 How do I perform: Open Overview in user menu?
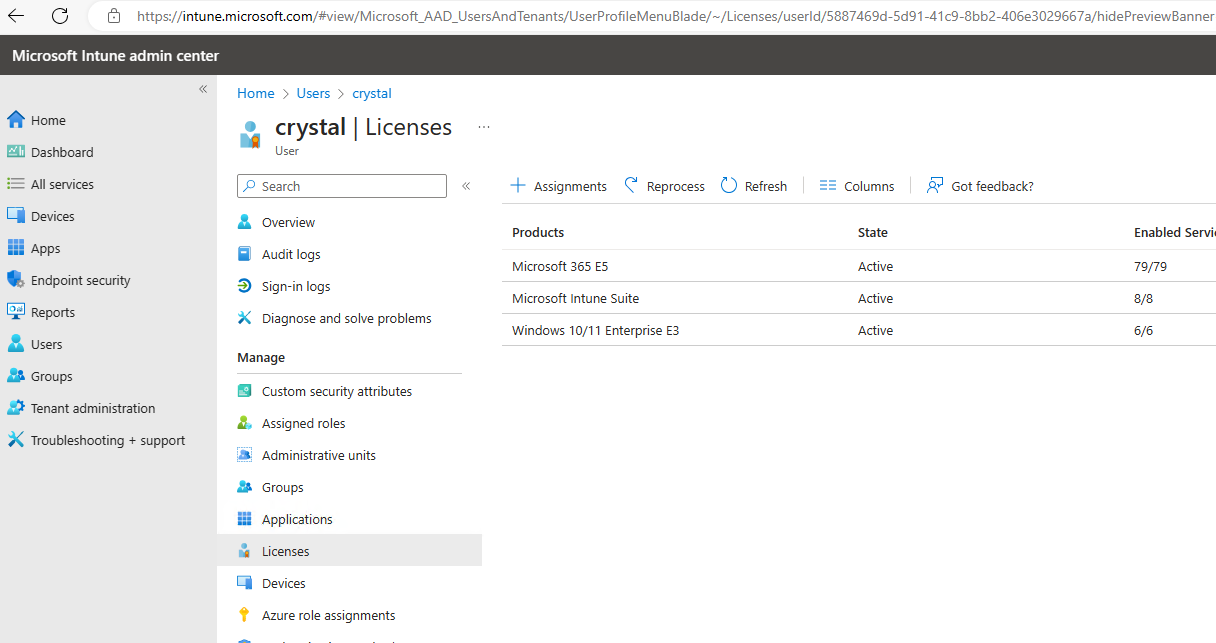[288, 222]
